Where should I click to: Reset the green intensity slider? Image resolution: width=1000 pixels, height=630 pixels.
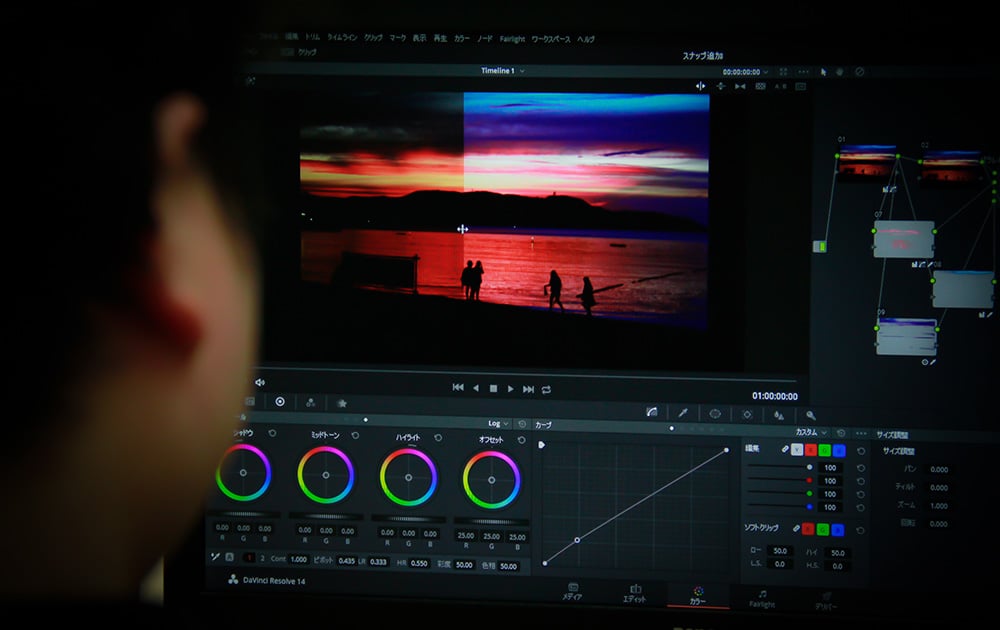click(861, 495)
